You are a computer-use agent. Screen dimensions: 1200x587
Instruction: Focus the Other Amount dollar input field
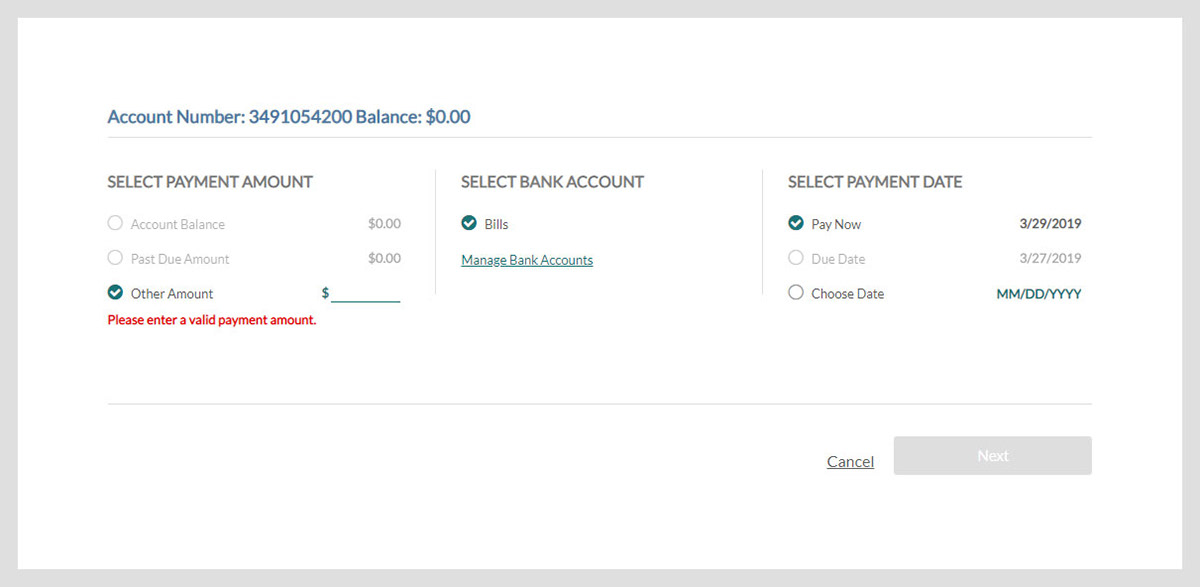[x=365, y=293]
